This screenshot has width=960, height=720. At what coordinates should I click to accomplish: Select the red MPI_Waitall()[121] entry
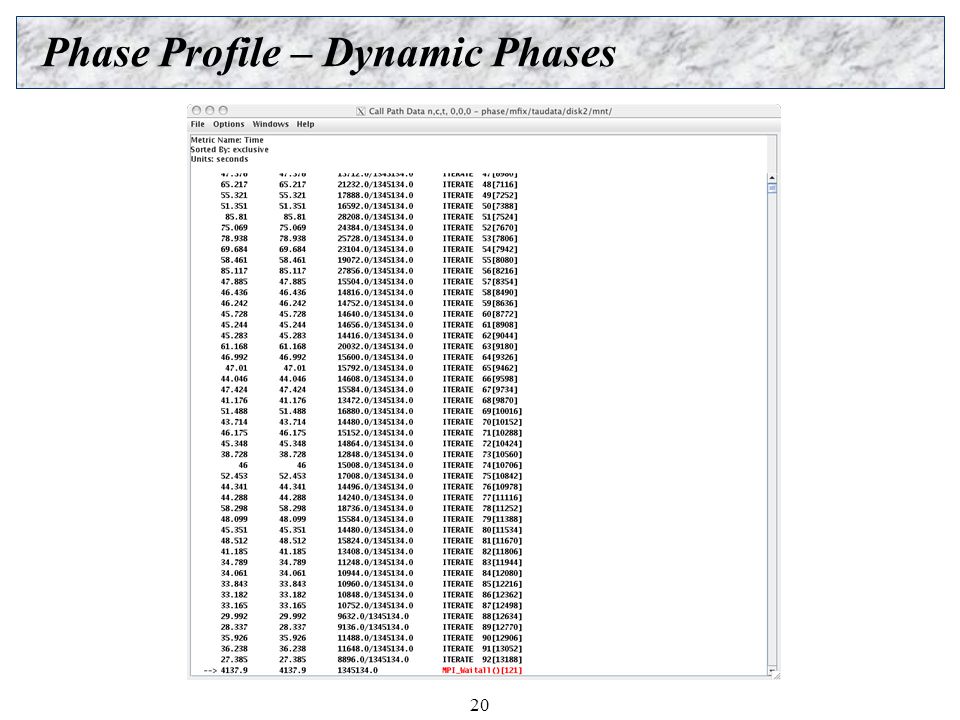click(x=482, y=670)
